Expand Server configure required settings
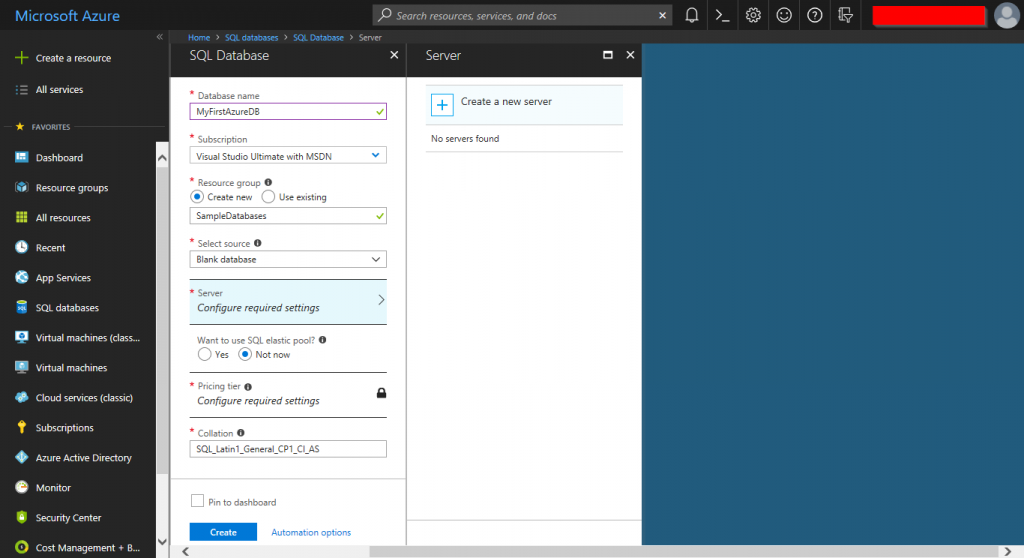1024x558 pixels. point(288,301)
